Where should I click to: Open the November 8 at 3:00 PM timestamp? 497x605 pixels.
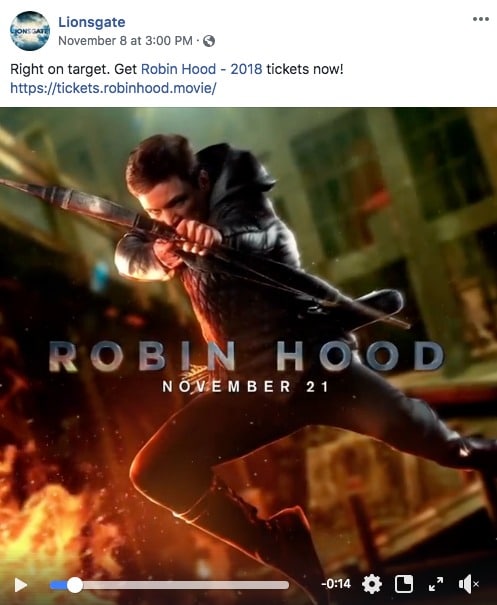pyautogui.click(x=125, y=41)
